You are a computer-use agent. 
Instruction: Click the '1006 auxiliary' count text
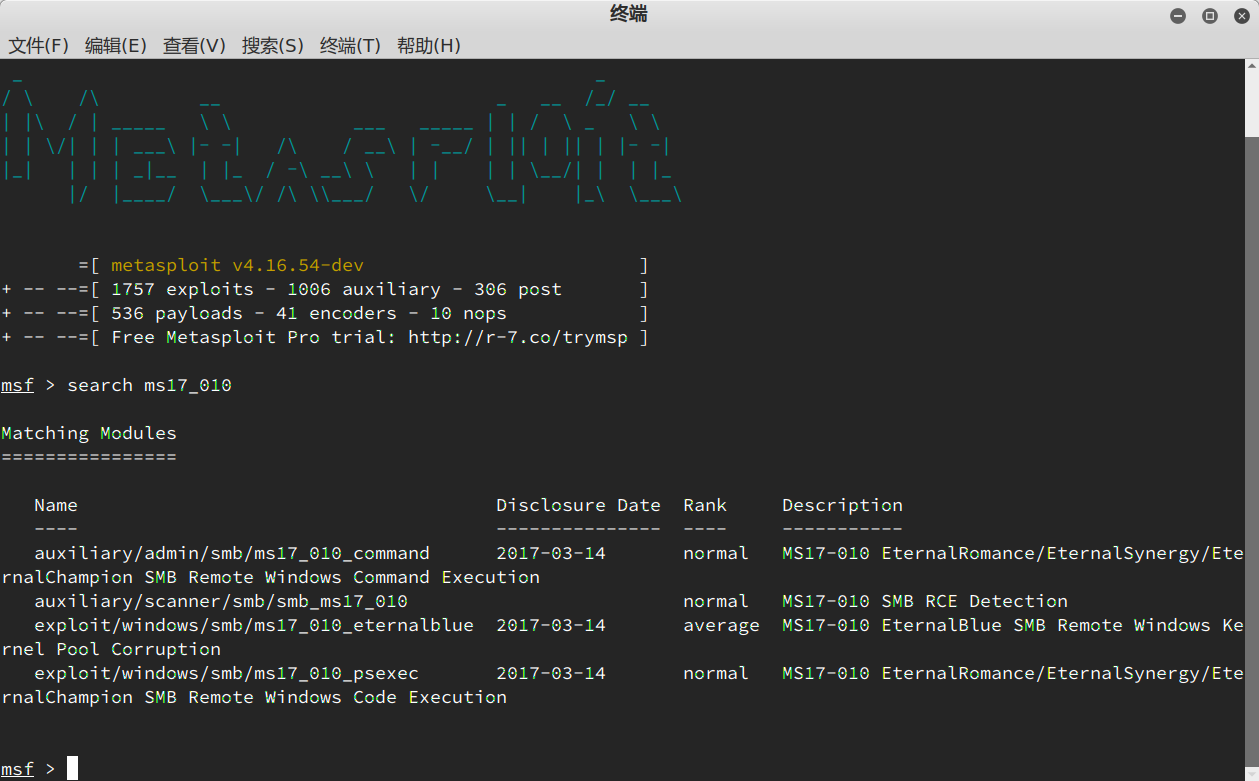pos(363,289)
